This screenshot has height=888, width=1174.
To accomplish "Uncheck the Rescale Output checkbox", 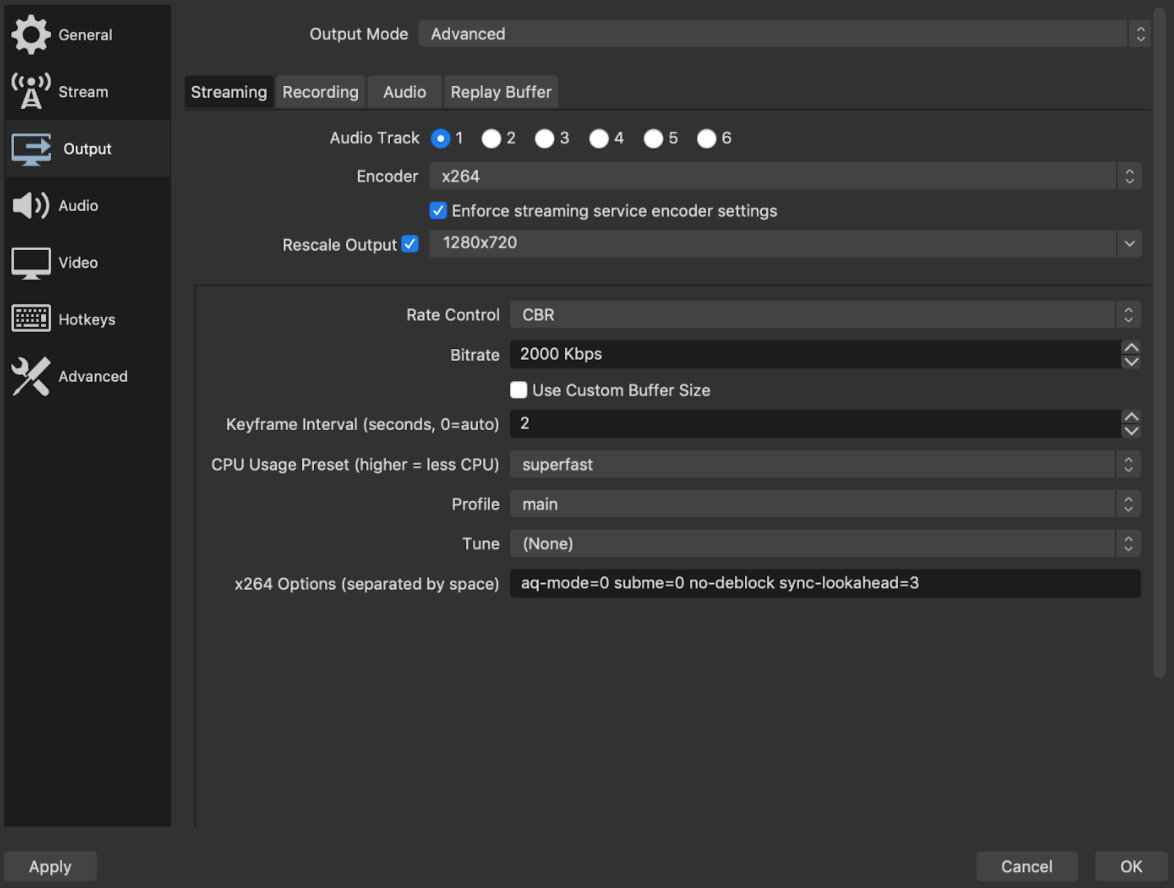I will coord(410,244).
